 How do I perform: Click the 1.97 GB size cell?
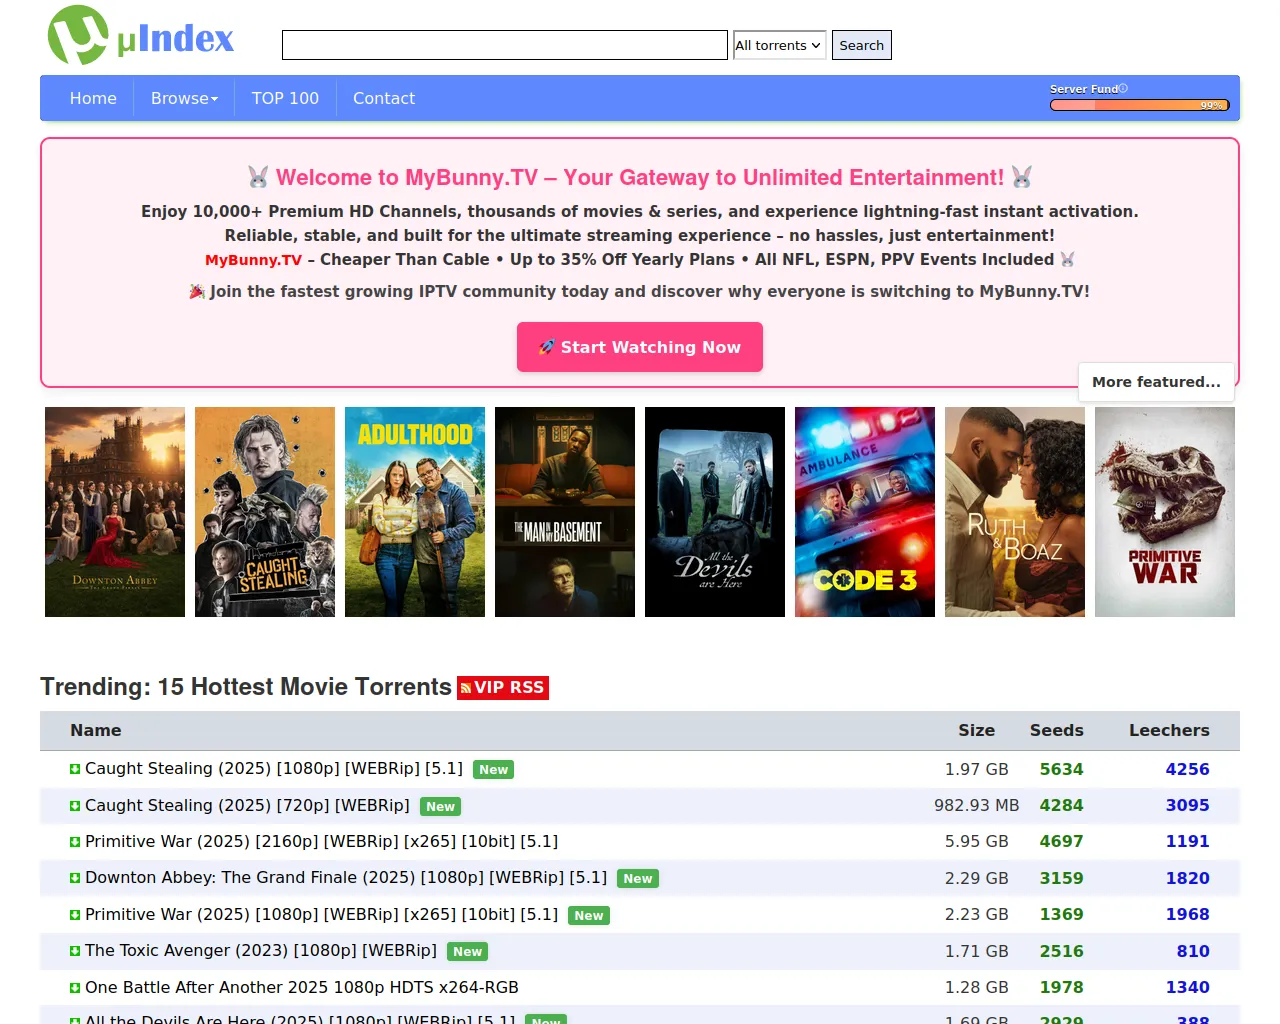tap(977, 769)
